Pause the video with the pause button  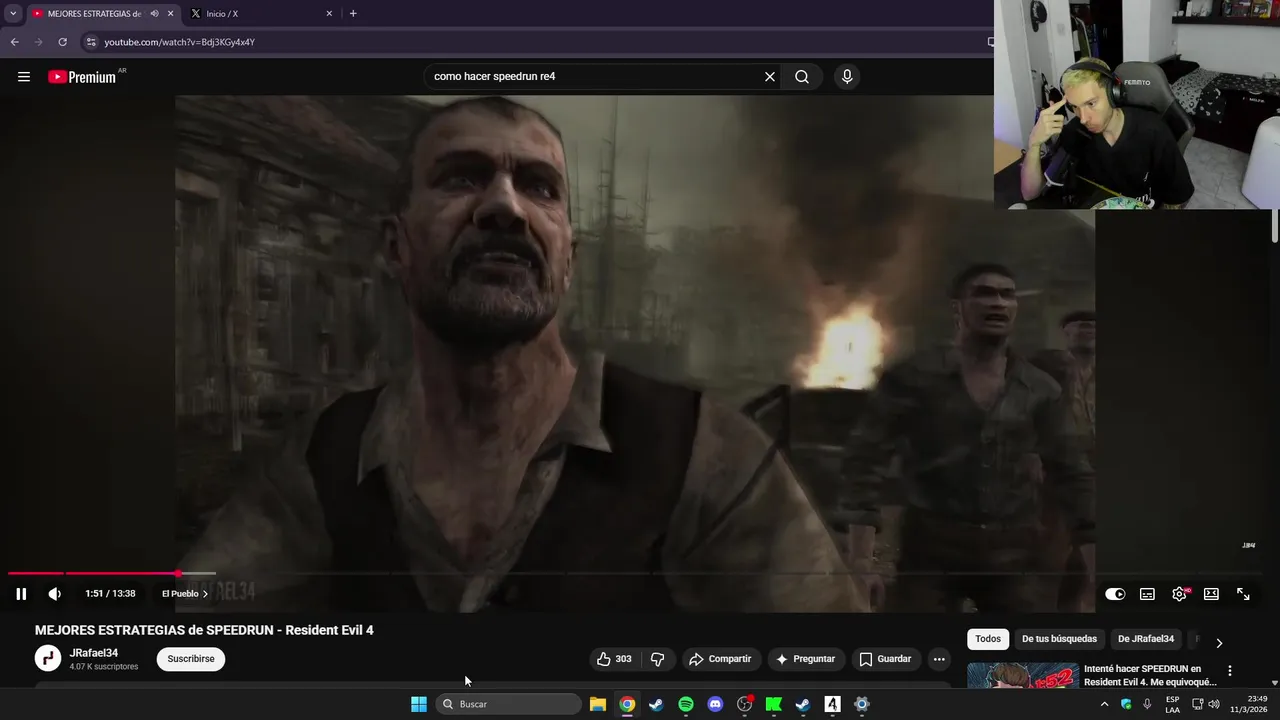[x=21, y=594]
